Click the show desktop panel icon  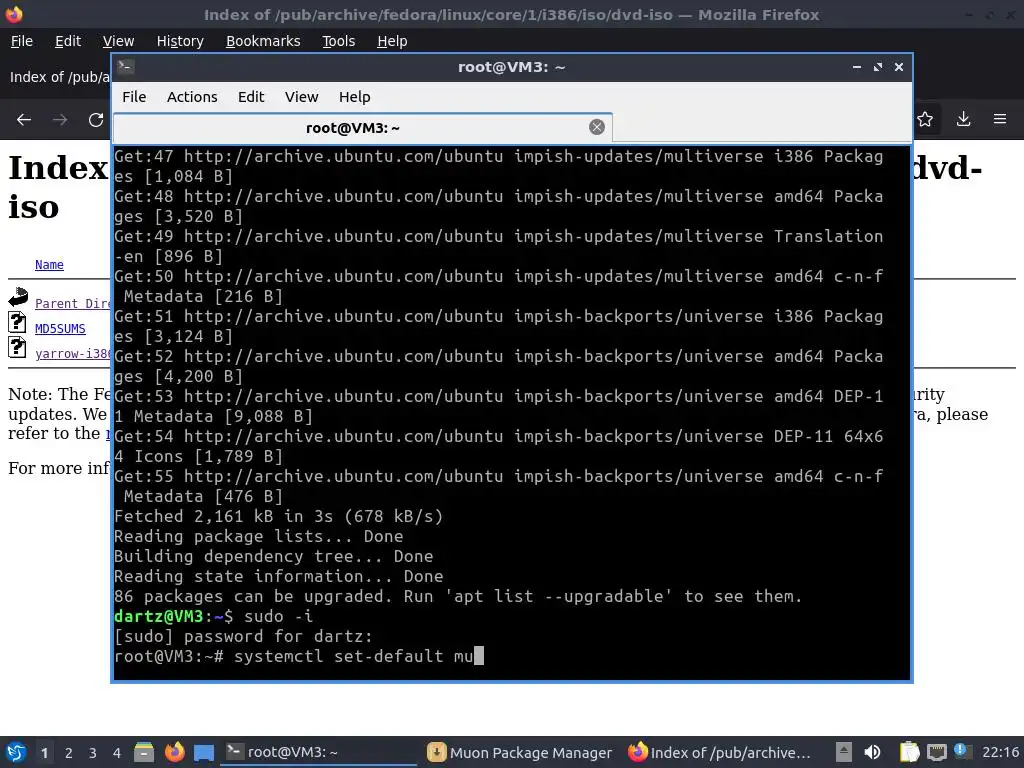pos(204,752)
